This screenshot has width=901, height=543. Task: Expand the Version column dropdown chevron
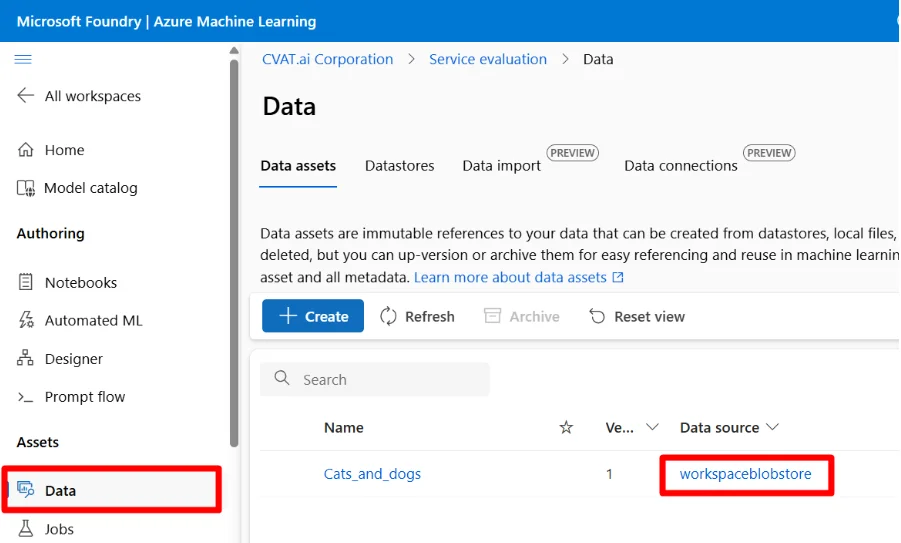tap(652, 427)
